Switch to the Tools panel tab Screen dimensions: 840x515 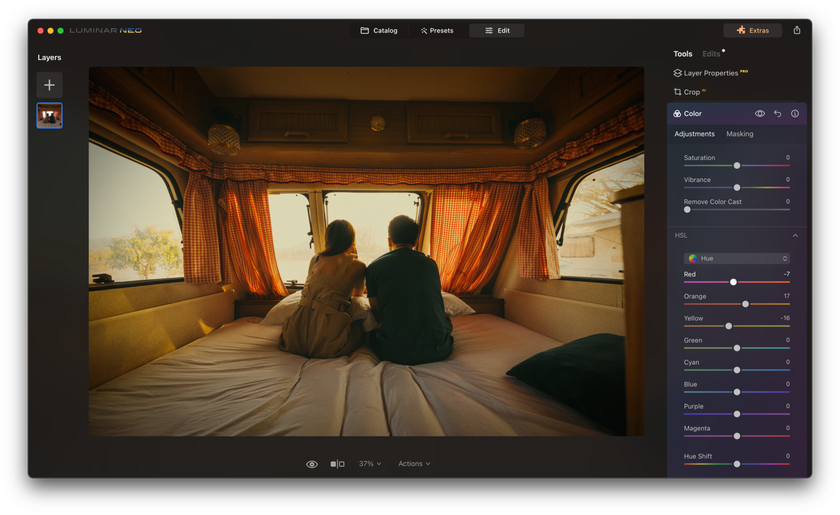coord(682,54)
